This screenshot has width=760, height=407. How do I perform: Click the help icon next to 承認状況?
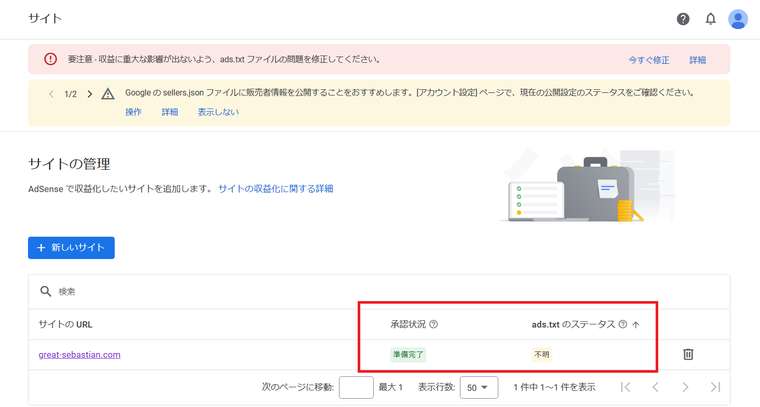[434, 324]
